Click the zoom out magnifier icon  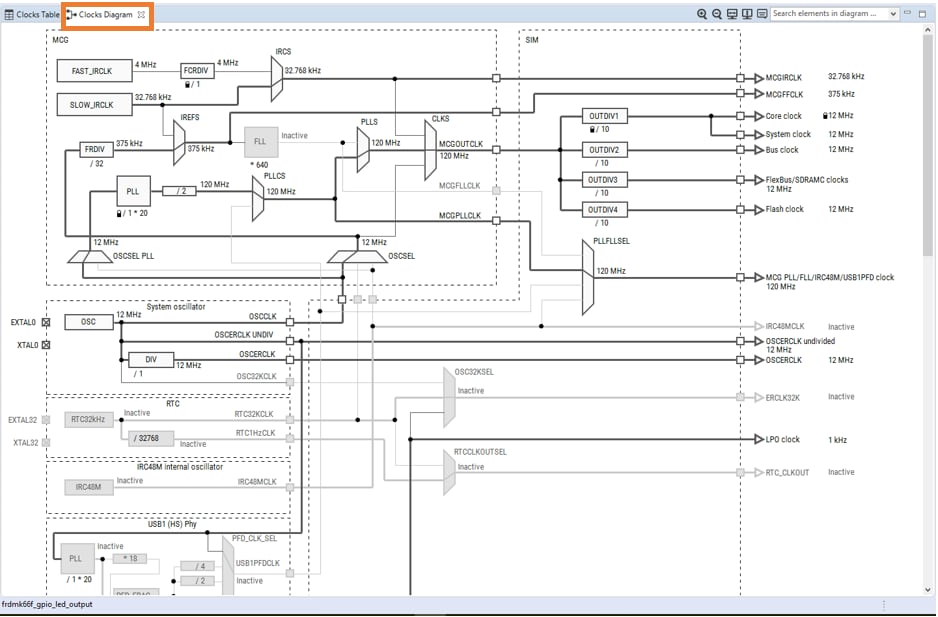point(717,14)
